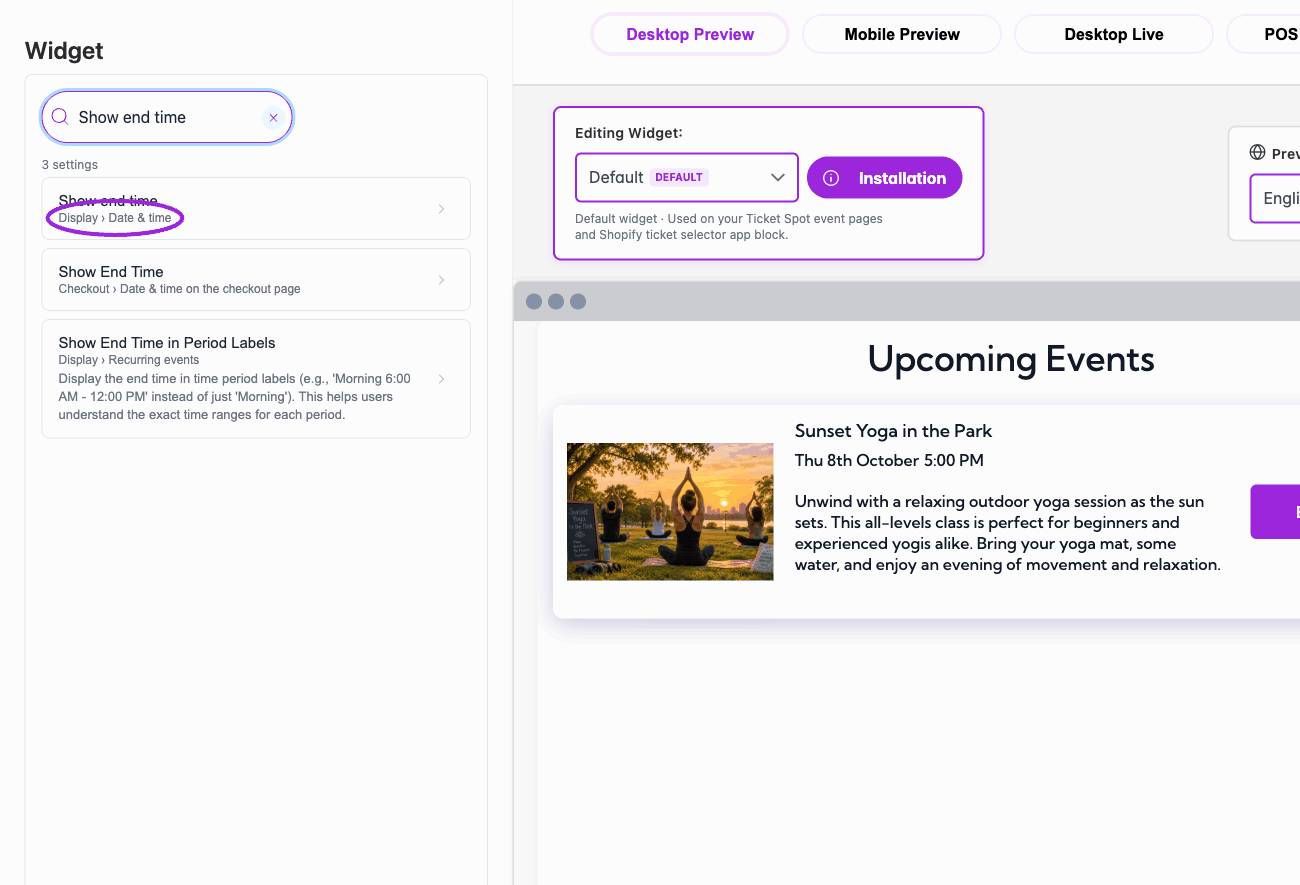Click the Editing Widget label
1300x885 pixels.
tap(630, 133)
